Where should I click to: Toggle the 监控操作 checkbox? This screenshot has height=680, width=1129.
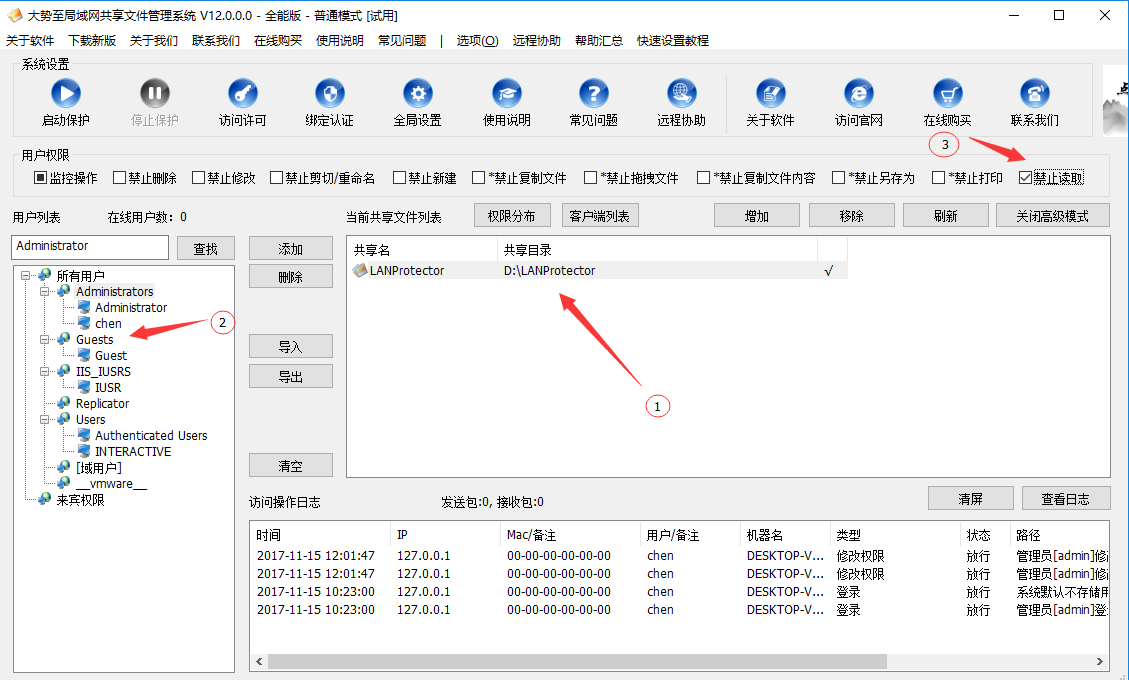41,178
